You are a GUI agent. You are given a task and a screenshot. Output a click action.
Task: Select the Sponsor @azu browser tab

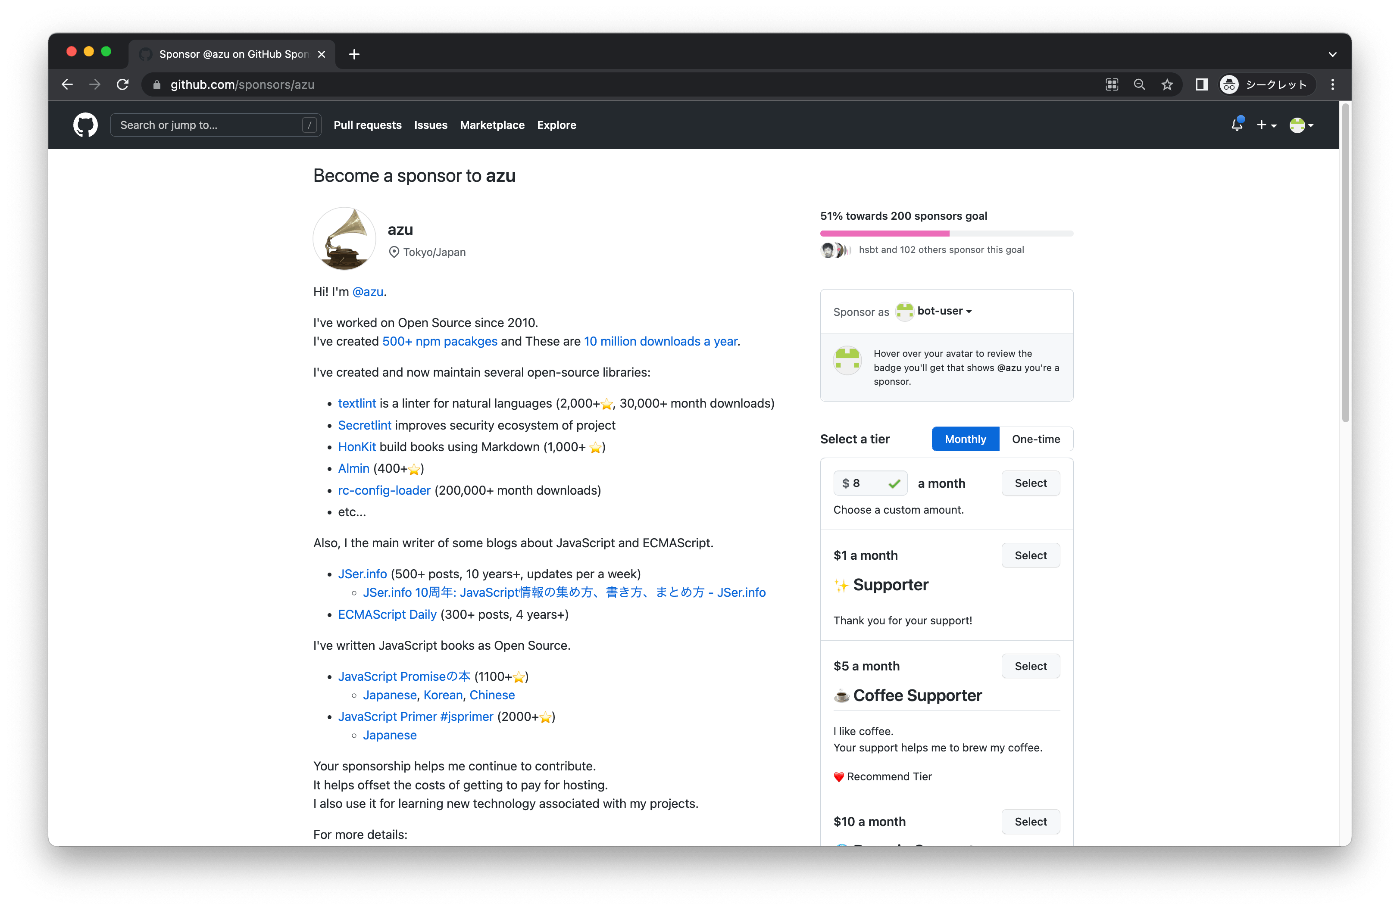pyautogui.click(x=233, y=54)
